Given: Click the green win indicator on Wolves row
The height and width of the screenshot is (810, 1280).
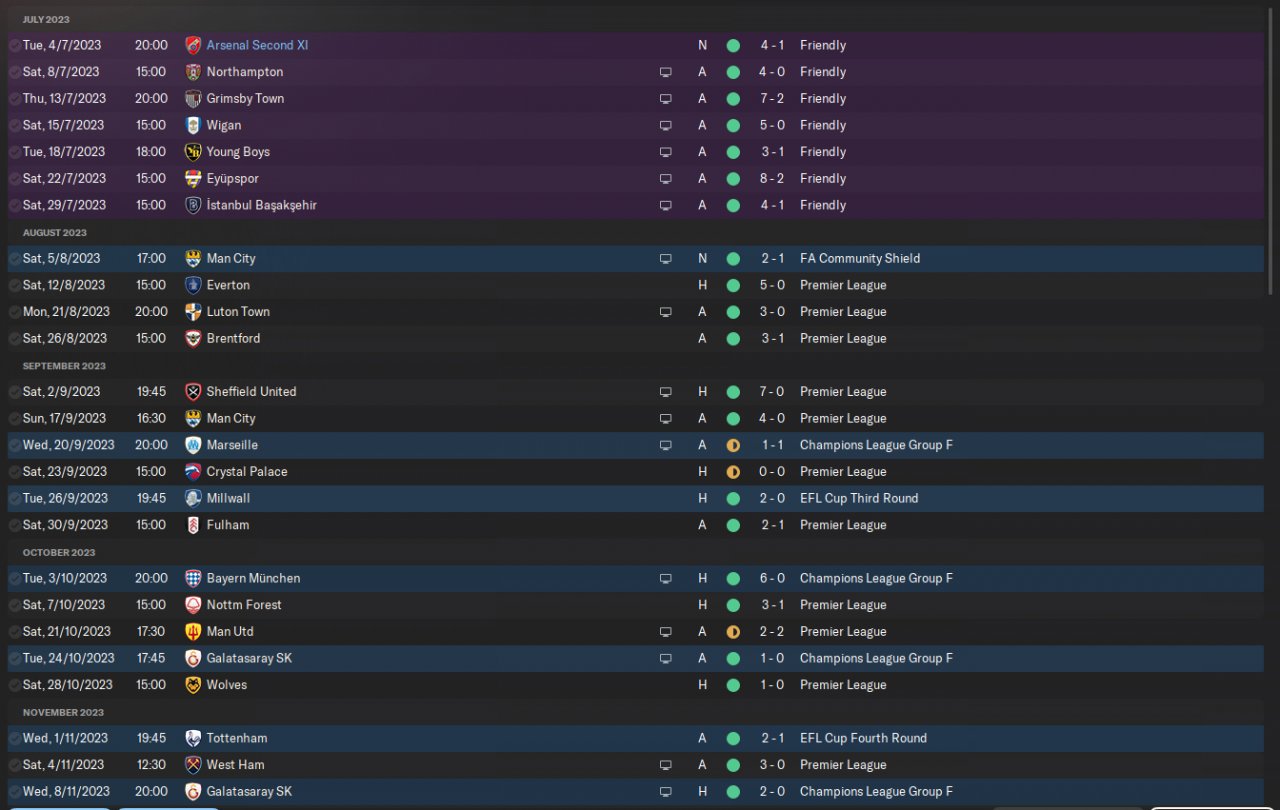Looking at the screenshot, I should click(x=733, y=685).
